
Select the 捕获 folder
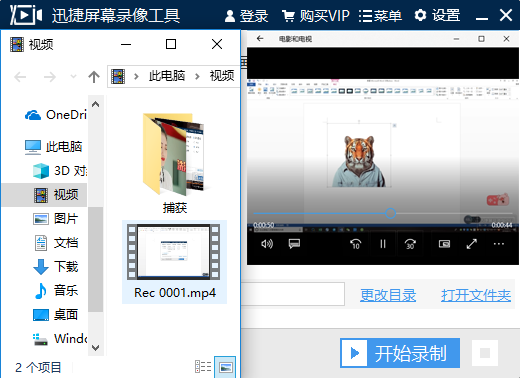(174, 163)
